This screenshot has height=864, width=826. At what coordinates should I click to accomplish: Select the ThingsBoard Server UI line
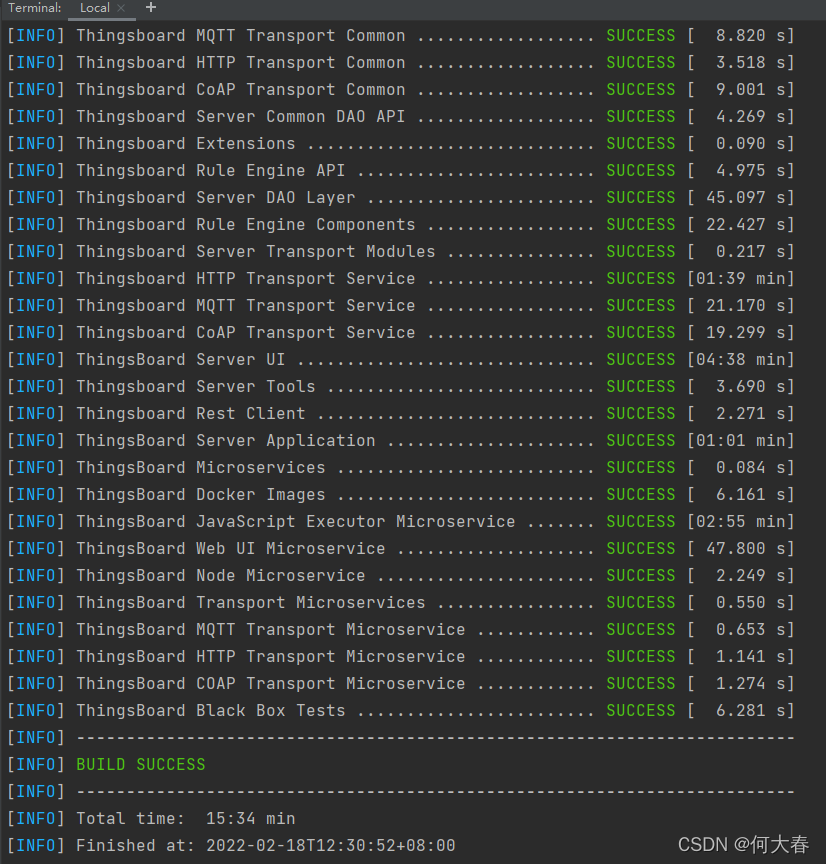click(x=401, y=360)
